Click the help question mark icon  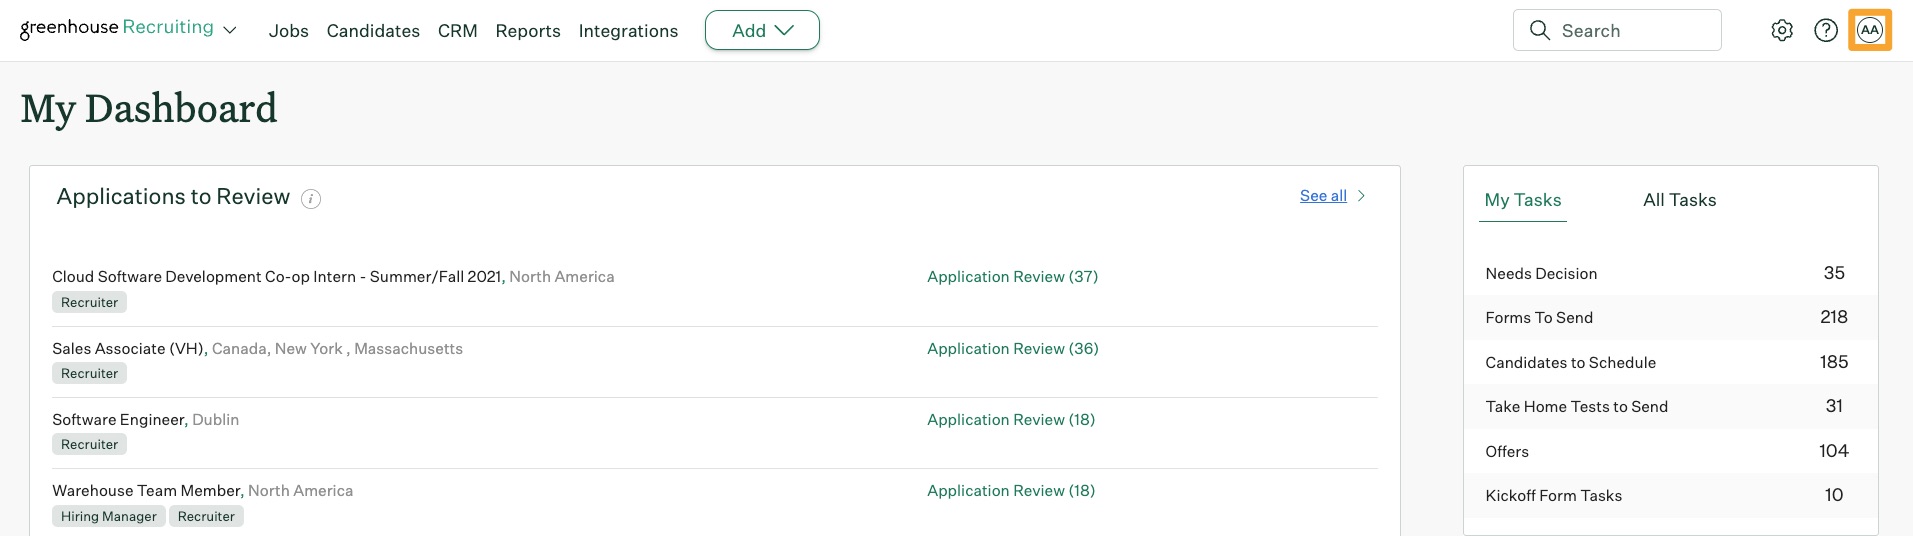click(x=1825, y=31)
